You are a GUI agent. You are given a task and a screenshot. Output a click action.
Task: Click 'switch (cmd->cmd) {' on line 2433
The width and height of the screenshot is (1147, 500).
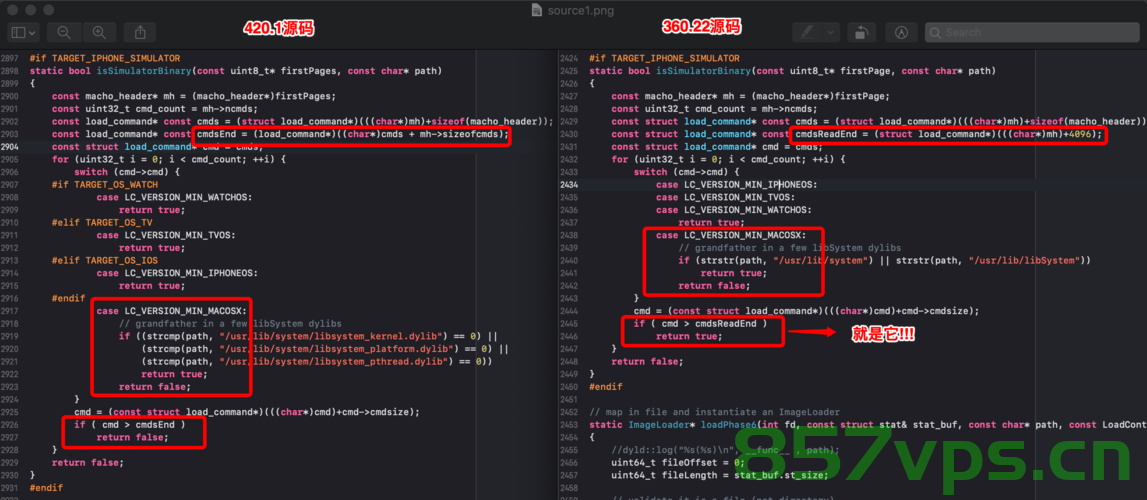point(686,172)
